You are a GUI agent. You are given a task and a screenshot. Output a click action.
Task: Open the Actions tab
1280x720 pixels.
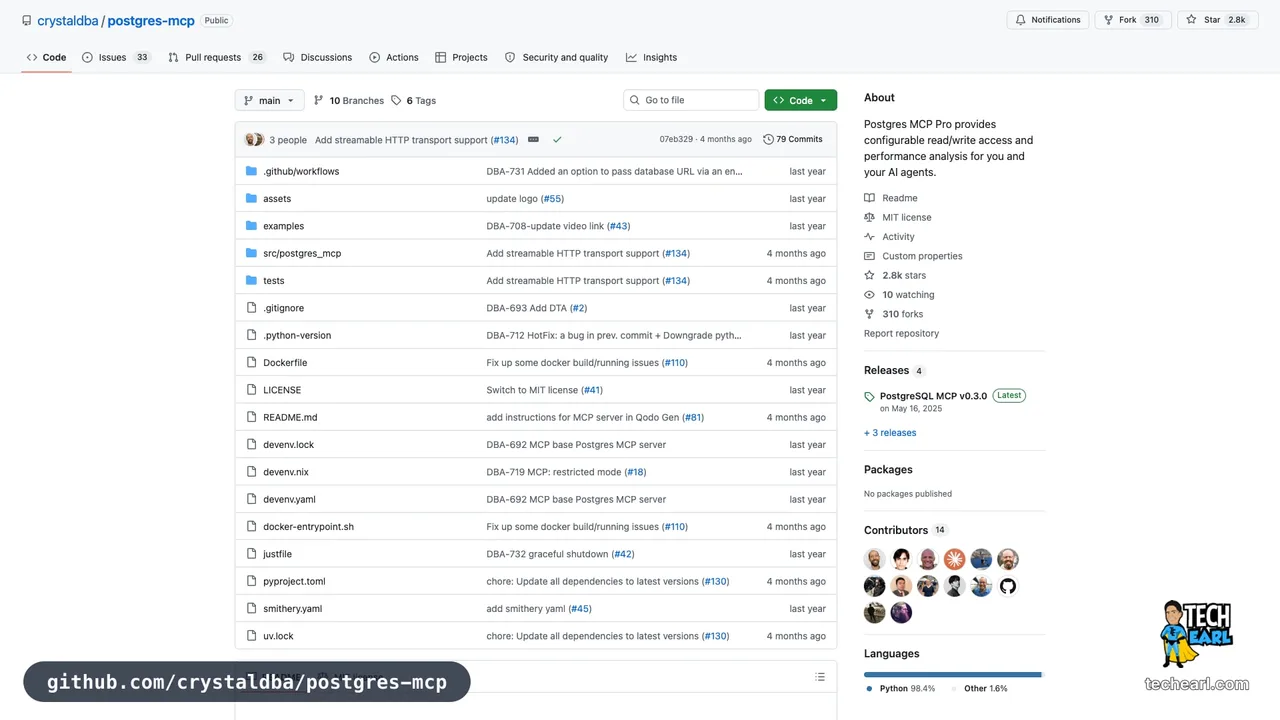(394, 57)
